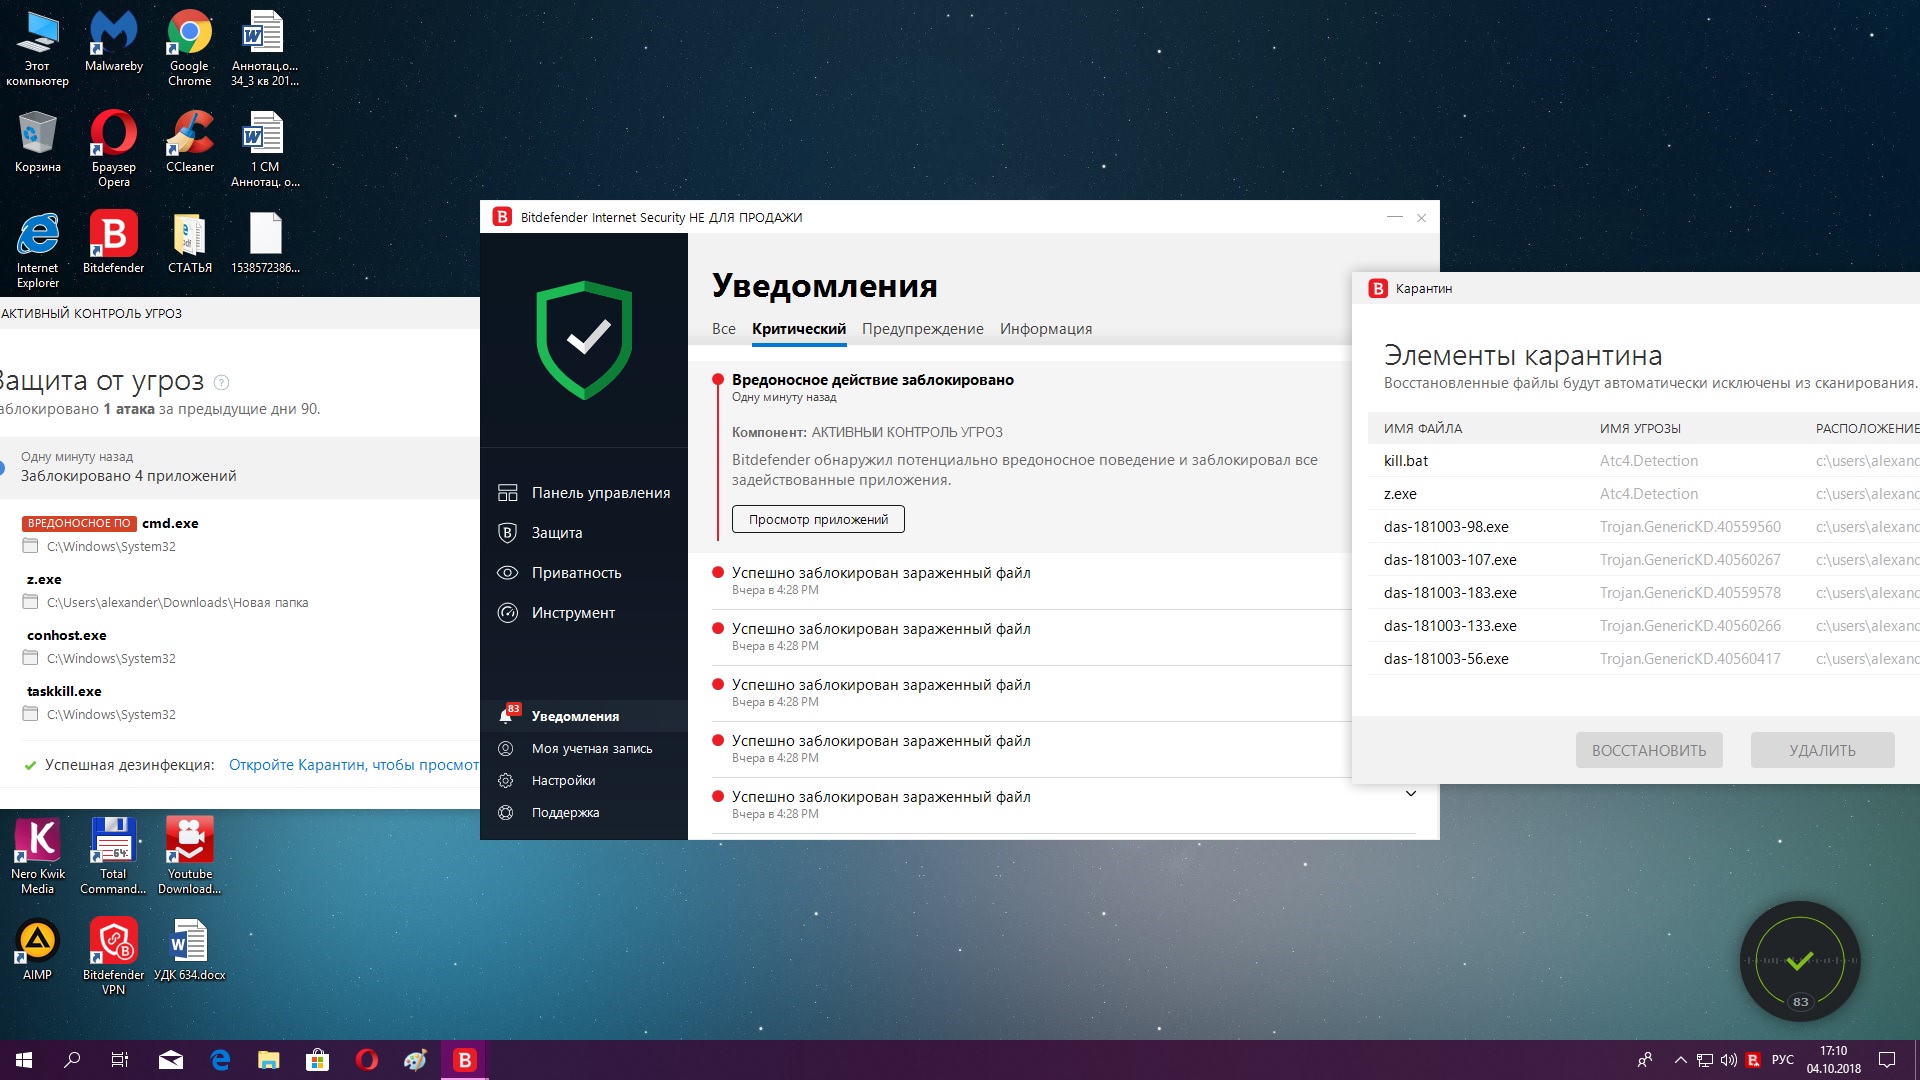
Task: Open the Zashchita shield icon in sidebar
Action: pos(507,533)
